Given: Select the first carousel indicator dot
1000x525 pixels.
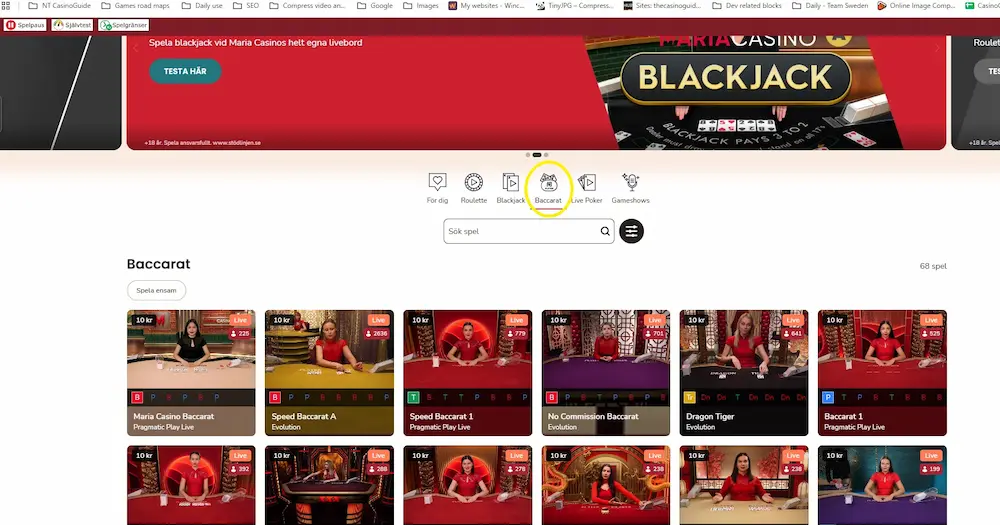Looking at the screenshot, I should [x=527, y=155].
